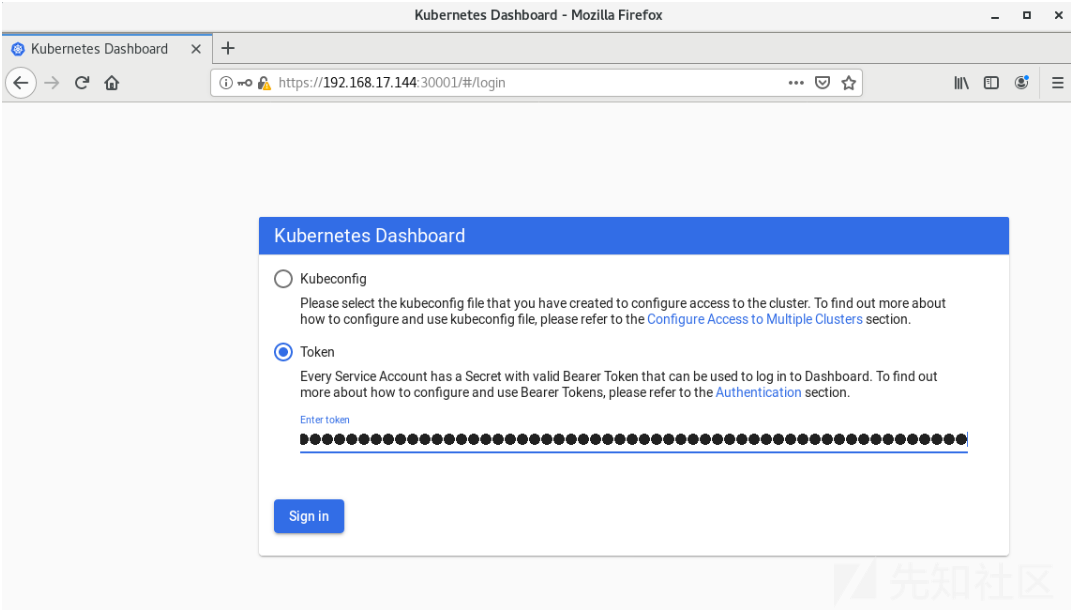This screenshot has height=612, width=1073.
Task: Go back with the browser back arrow
Action: (21, 83)
